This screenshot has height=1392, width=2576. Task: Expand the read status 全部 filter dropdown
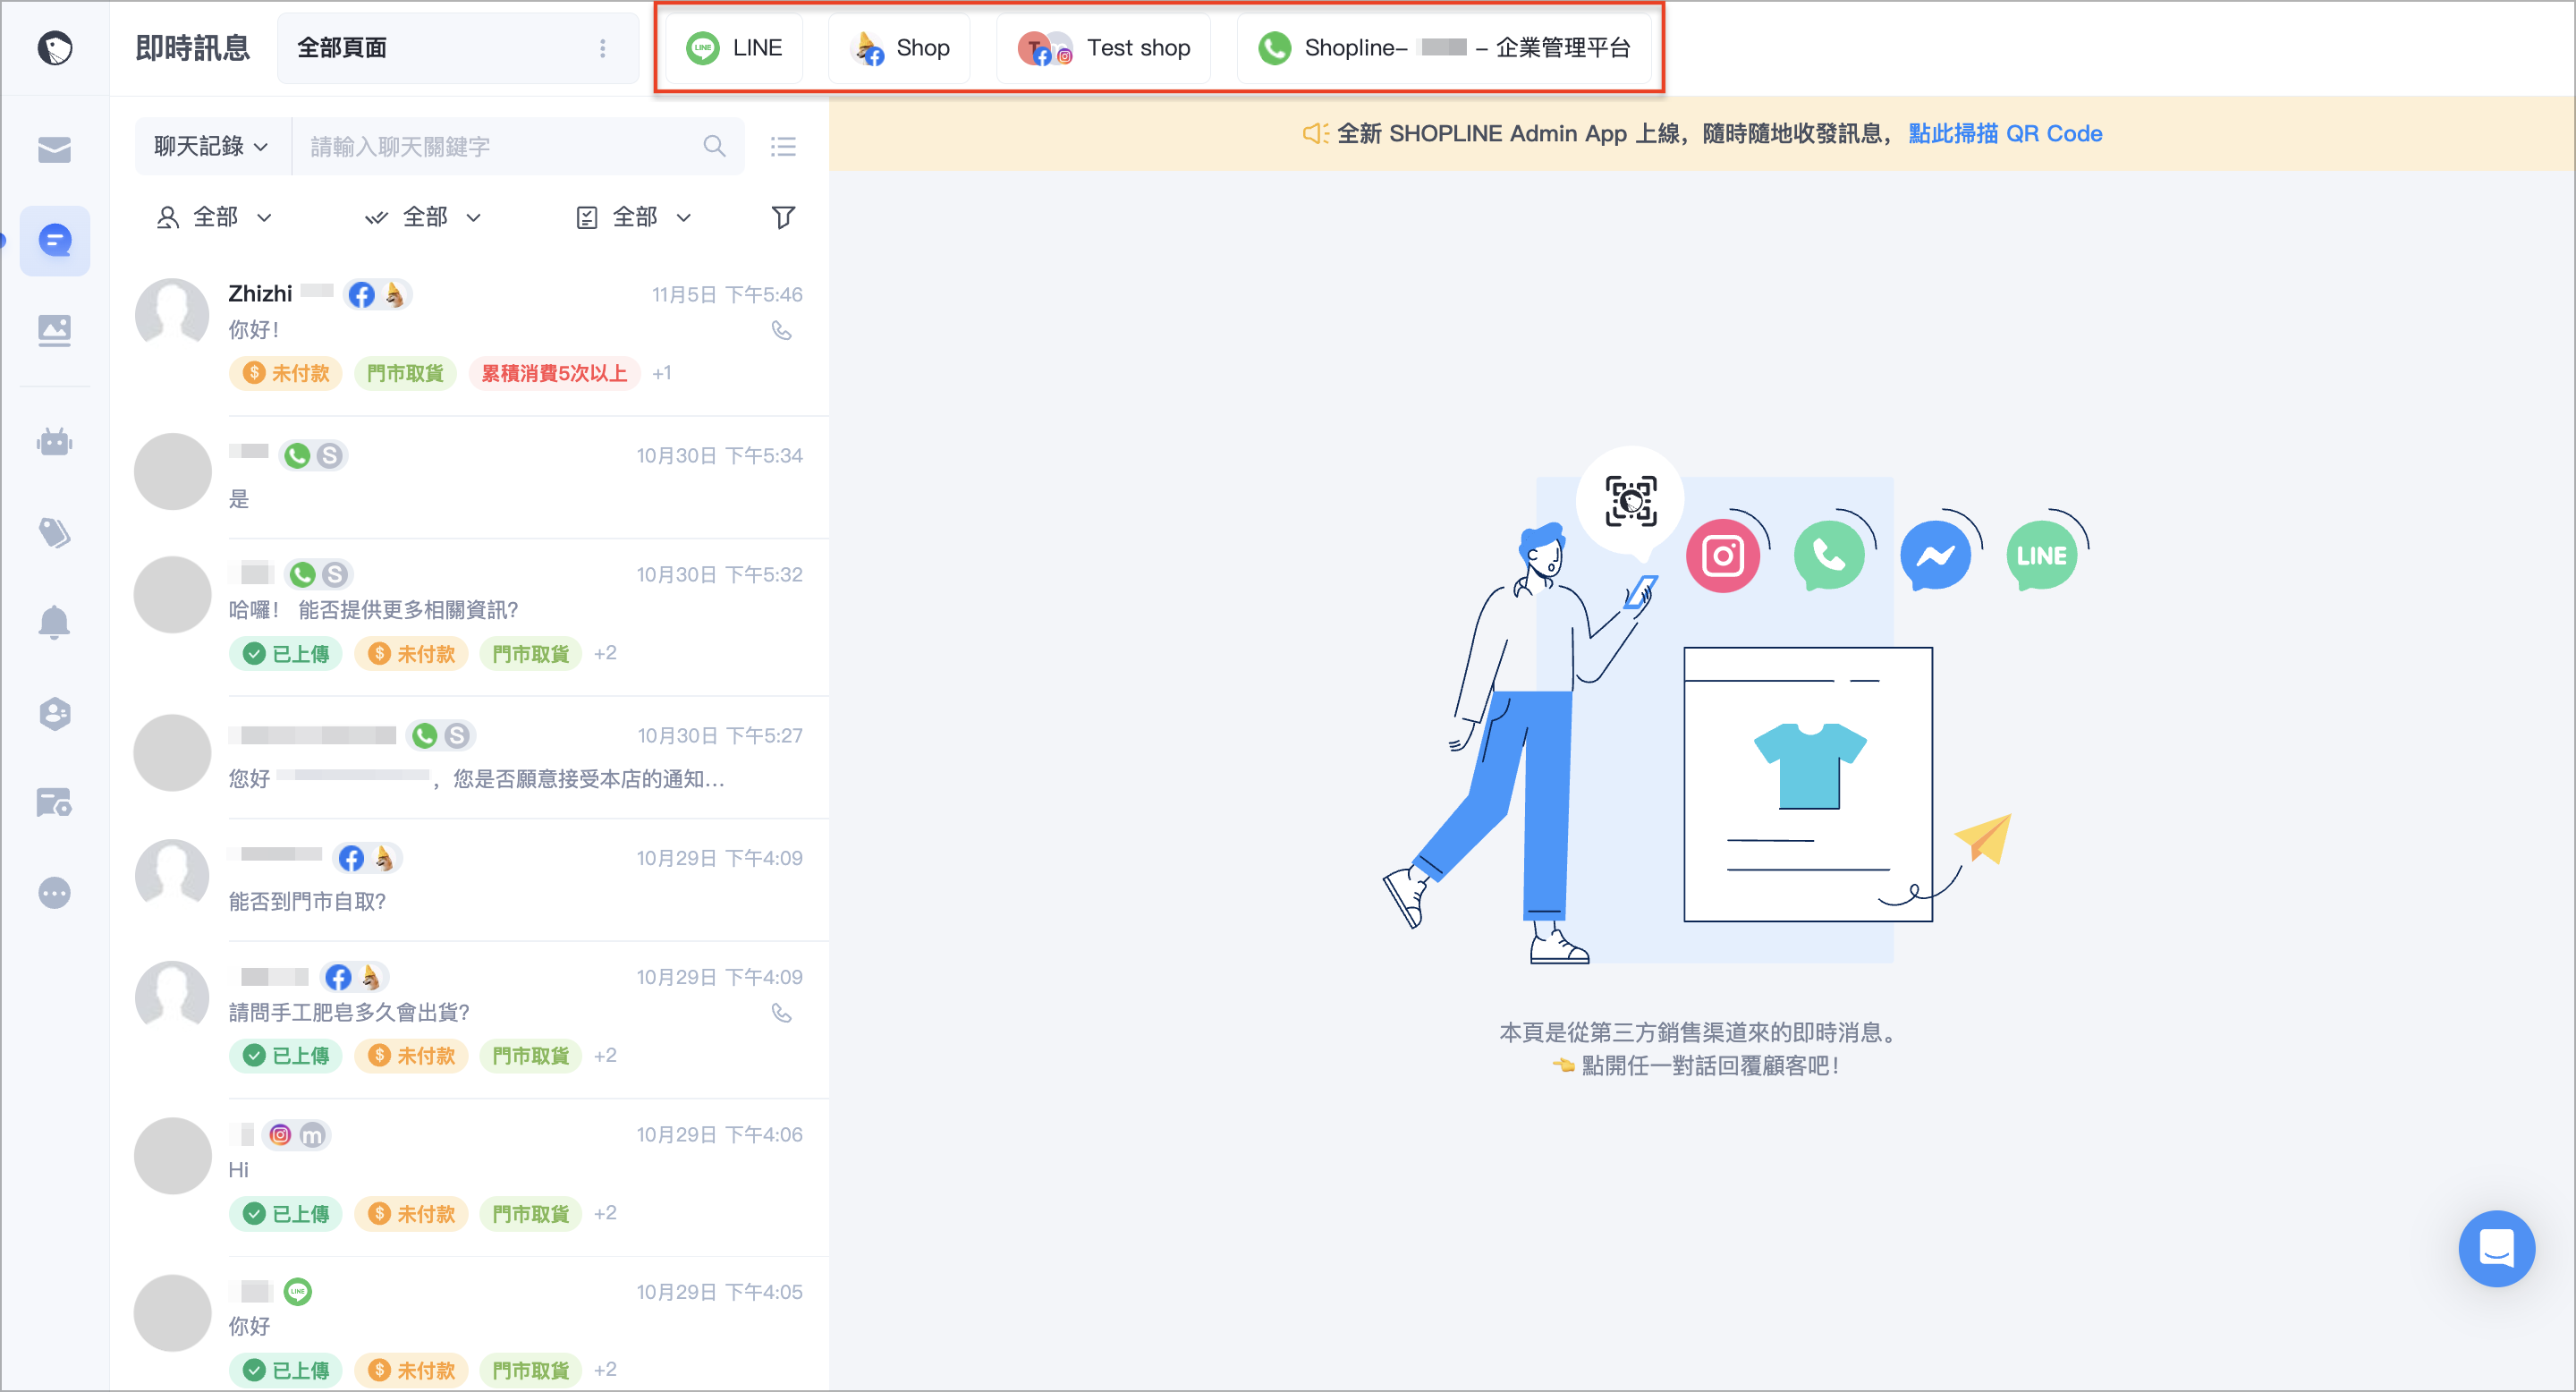[x=423, y=217]
